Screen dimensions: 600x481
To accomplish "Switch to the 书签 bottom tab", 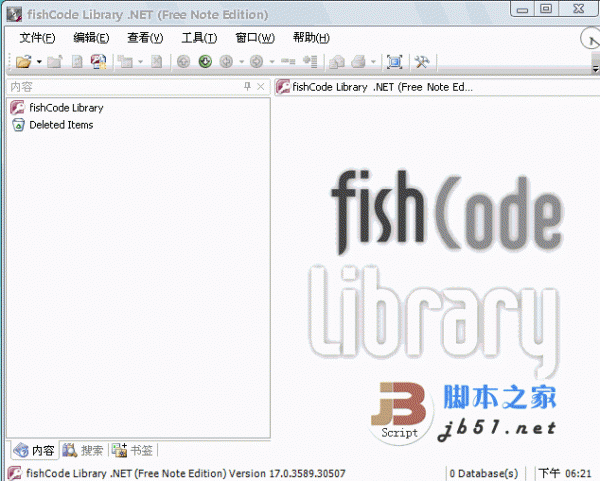I will tap(133, 450).
